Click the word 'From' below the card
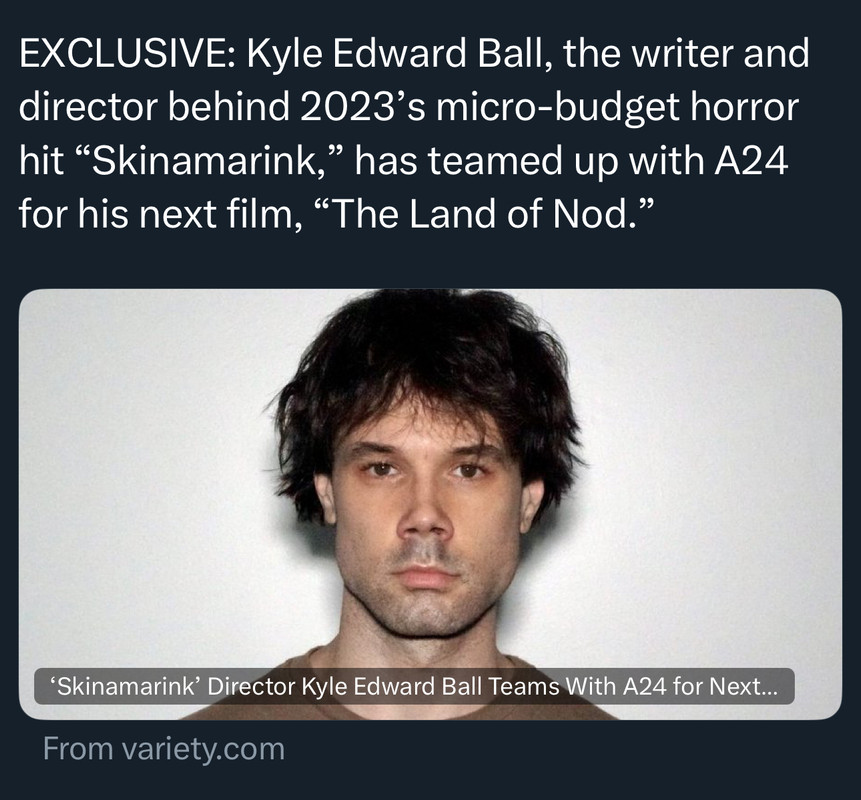This screenshot has width=861, height=800. 77,749
